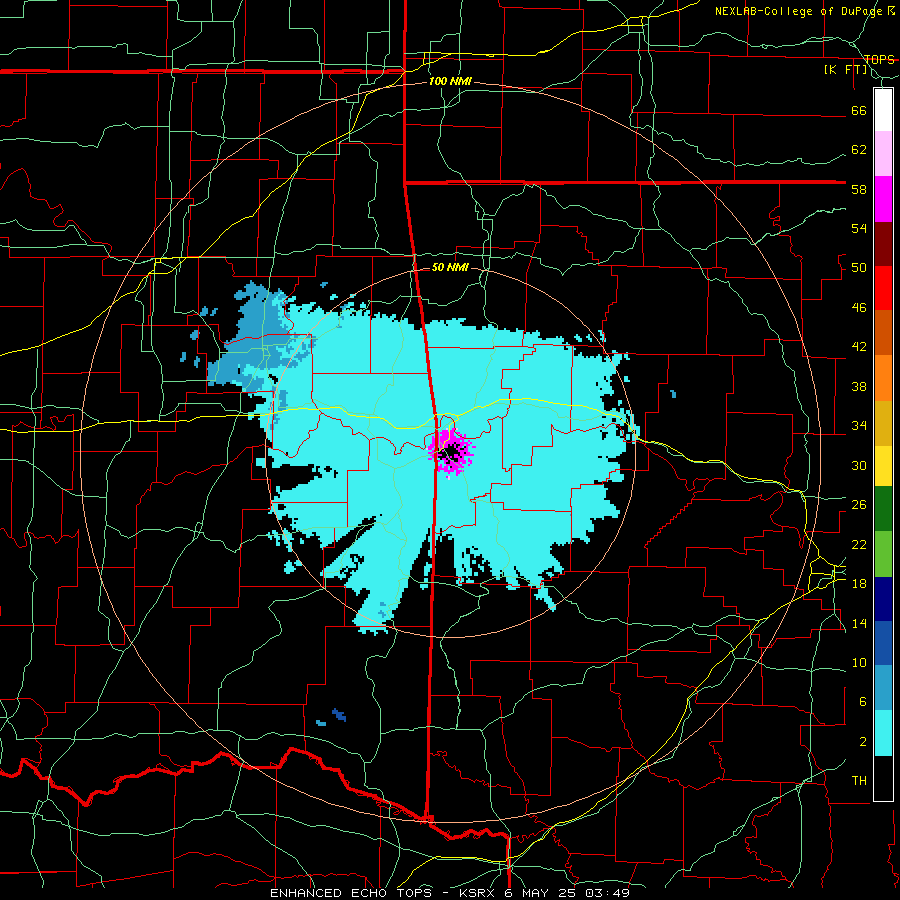The image size is (900, 900).
Task: Click the 'TOPS' legend title
Action: (879, 60)
